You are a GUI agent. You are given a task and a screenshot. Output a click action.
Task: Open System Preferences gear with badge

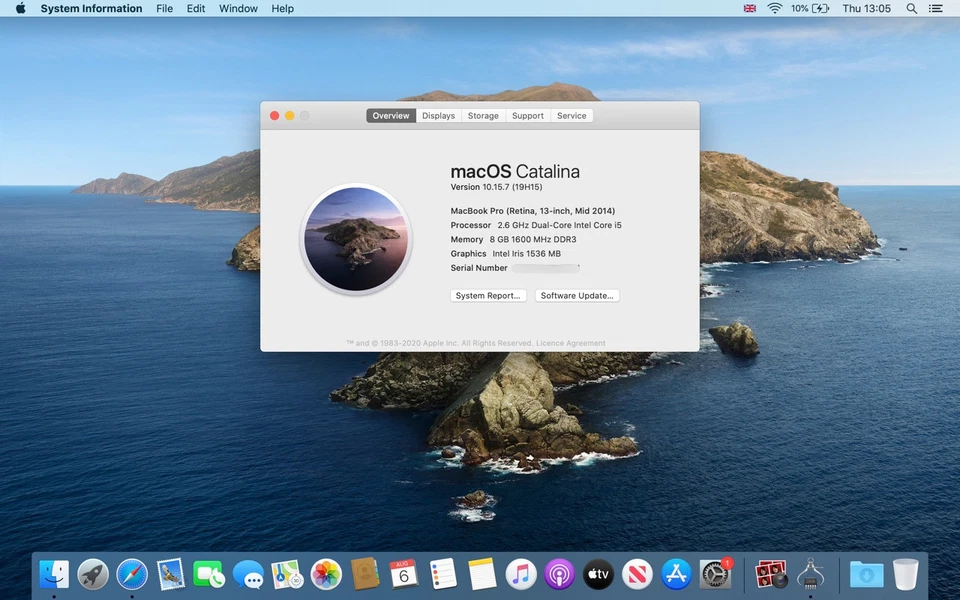coord(715,575)
